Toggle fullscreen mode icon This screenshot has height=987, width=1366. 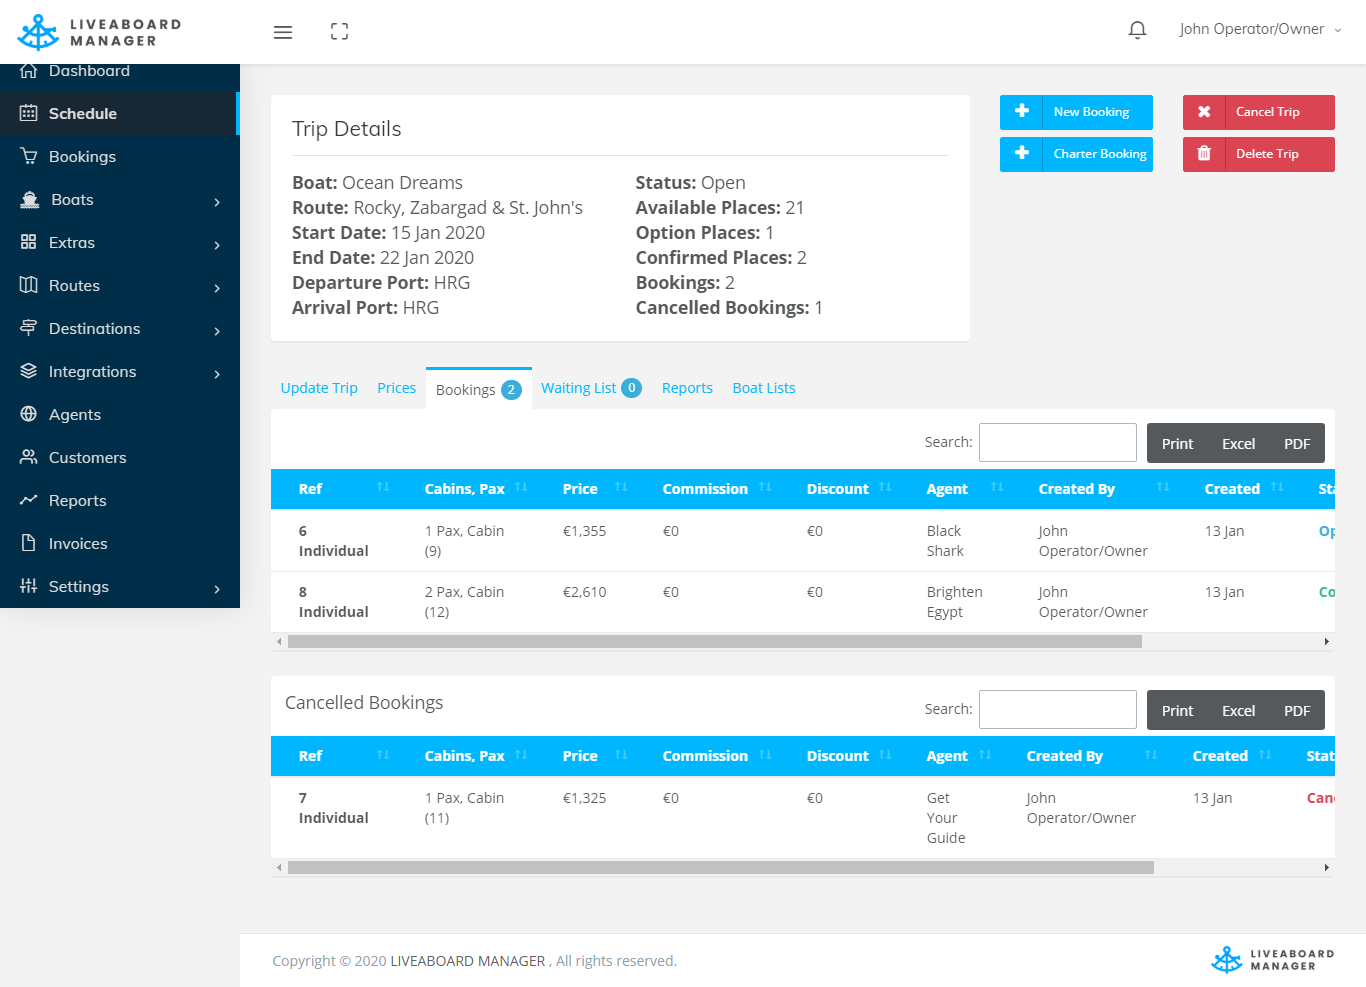click(x=339, y=32)
